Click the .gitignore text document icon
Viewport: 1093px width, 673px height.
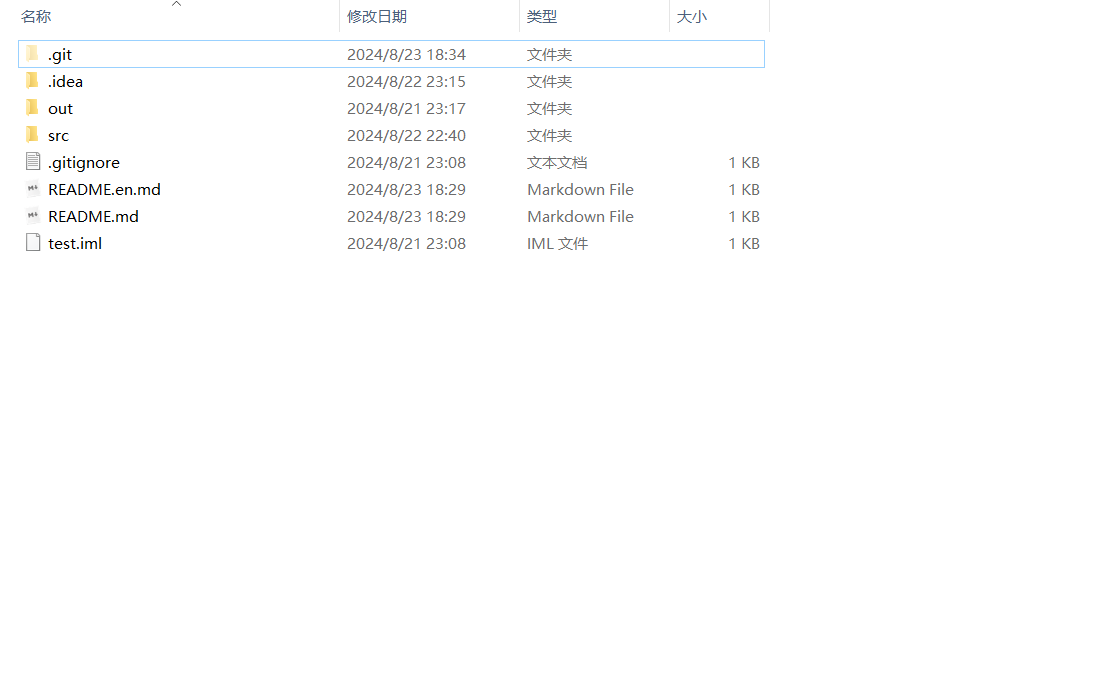point(33,162)
